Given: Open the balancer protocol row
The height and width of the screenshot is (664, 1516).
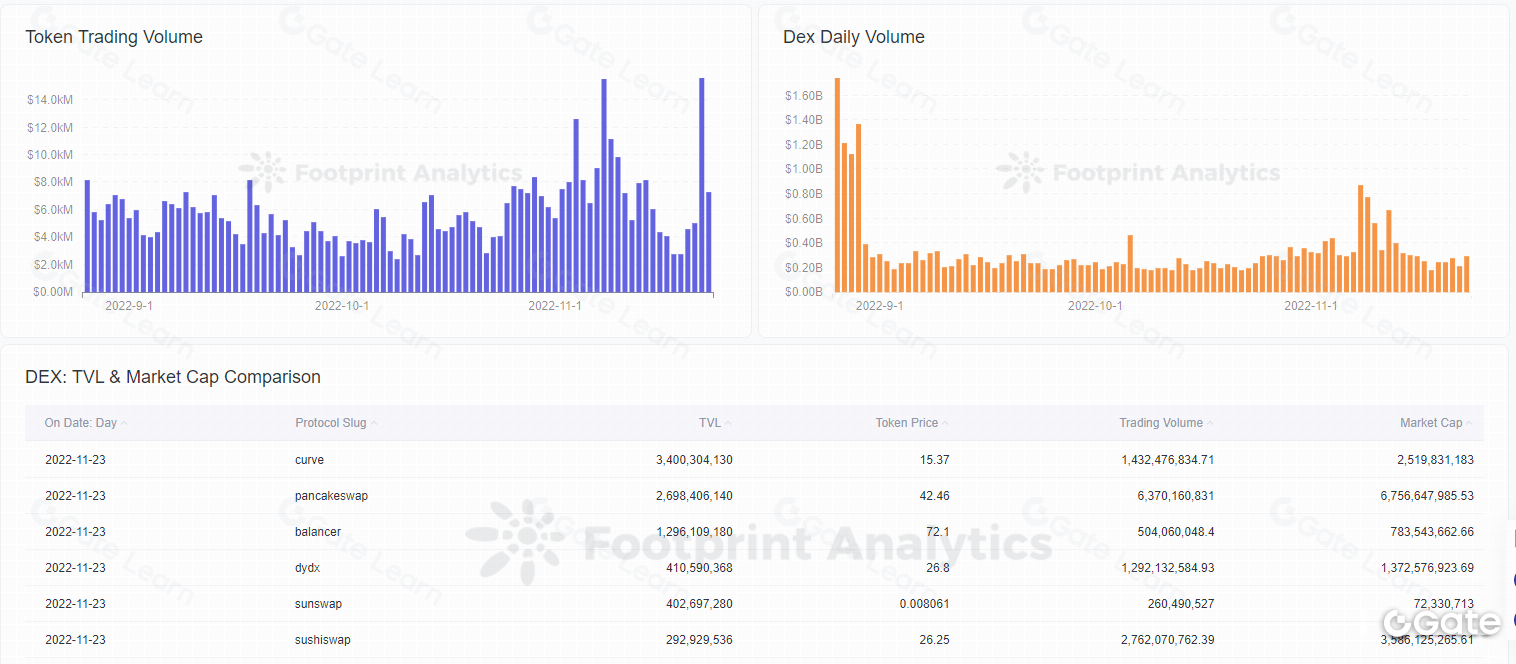Looking at the screenshot, I should (x=318, y=532).
